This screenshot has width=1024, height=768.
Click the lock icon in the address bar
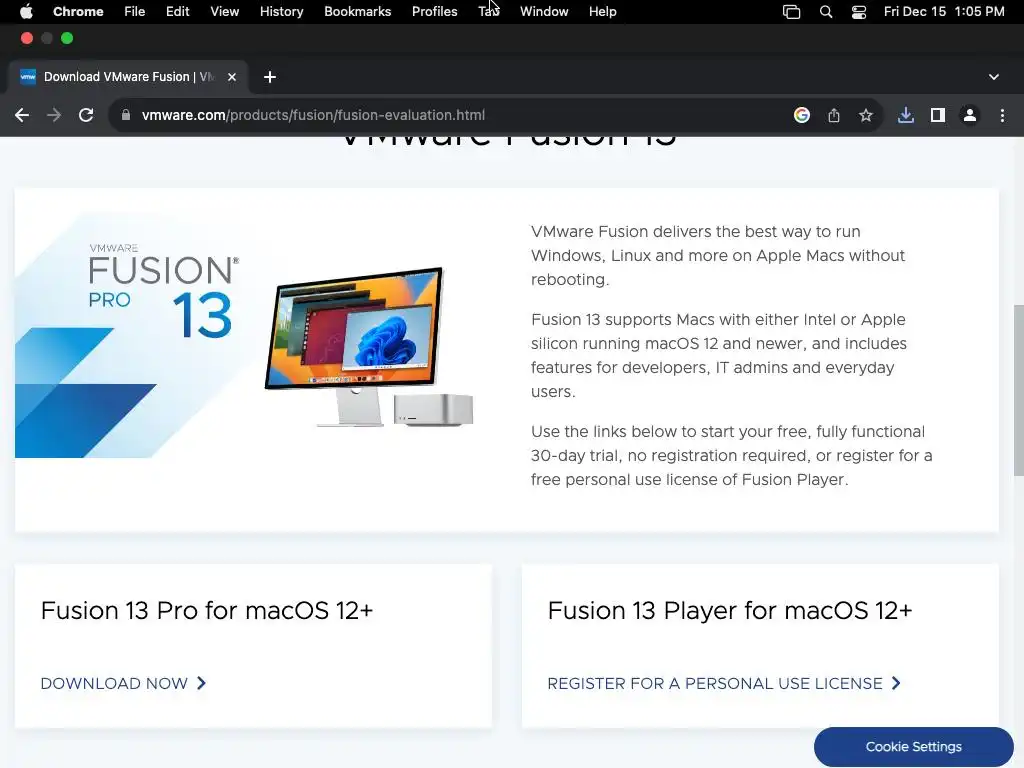pyautogui.click(x=126, y=115)
